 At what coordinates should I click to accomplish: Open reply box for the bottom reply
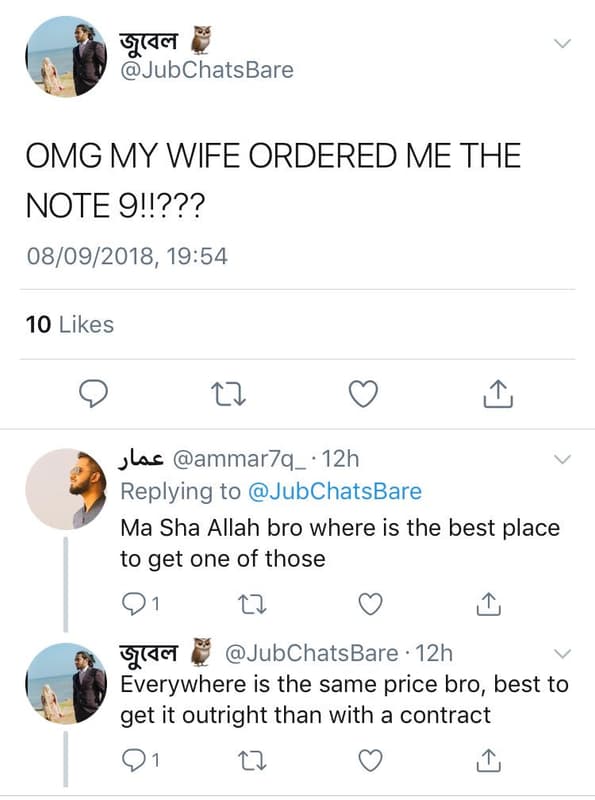[135, 758]
